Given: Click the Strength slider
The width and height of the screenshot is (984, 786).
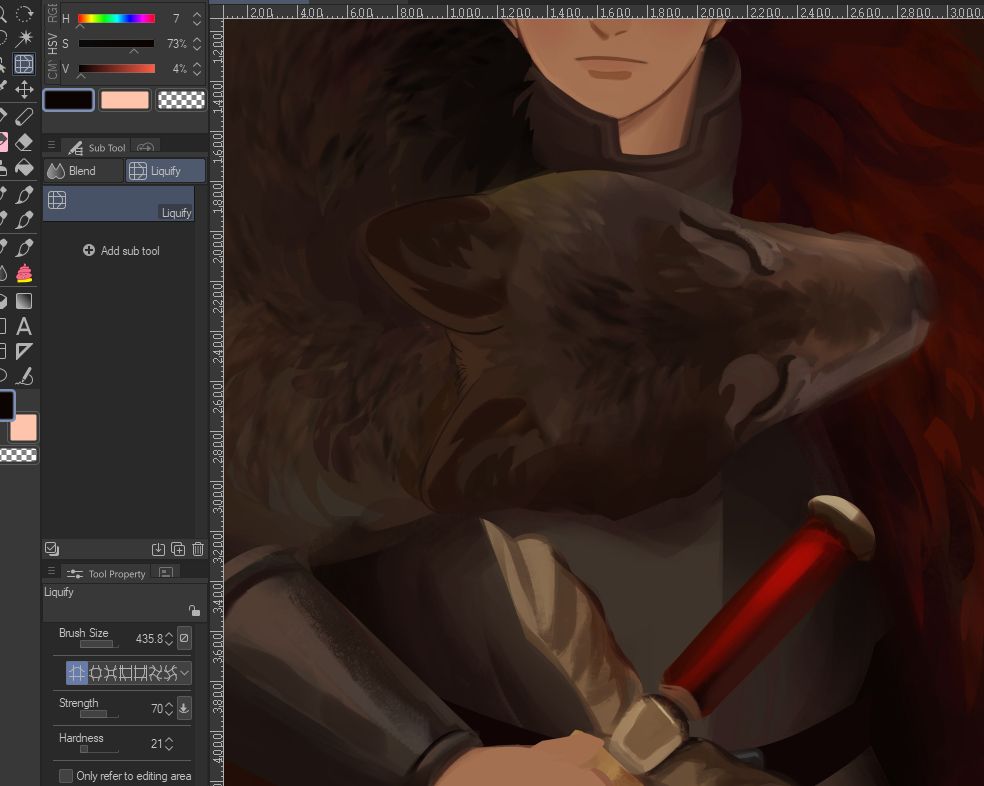Looking at the screenshot, I should point(99,714).
